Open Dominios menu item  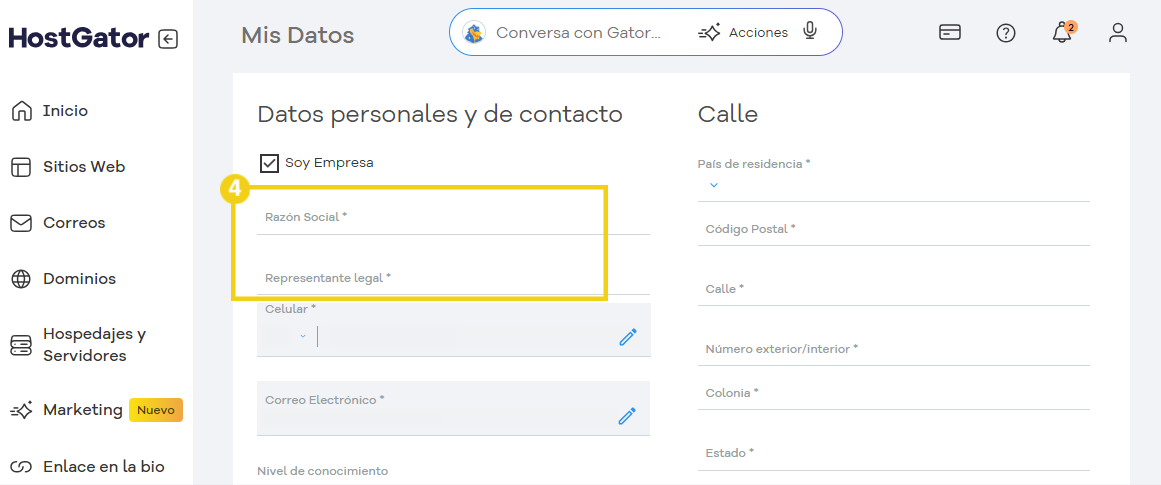click(79, 279)
